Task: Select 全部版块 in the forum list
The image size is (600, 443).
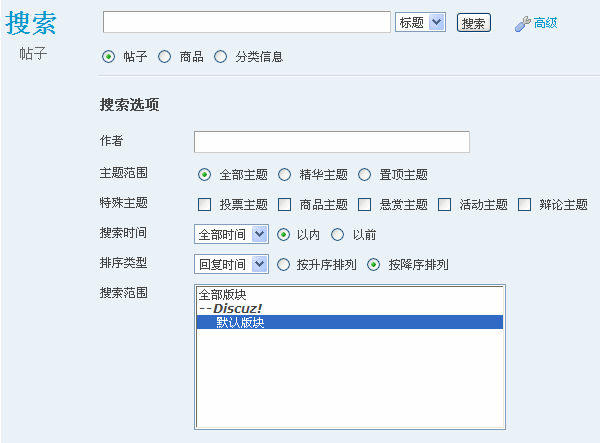Action: (x=350, y=295)
